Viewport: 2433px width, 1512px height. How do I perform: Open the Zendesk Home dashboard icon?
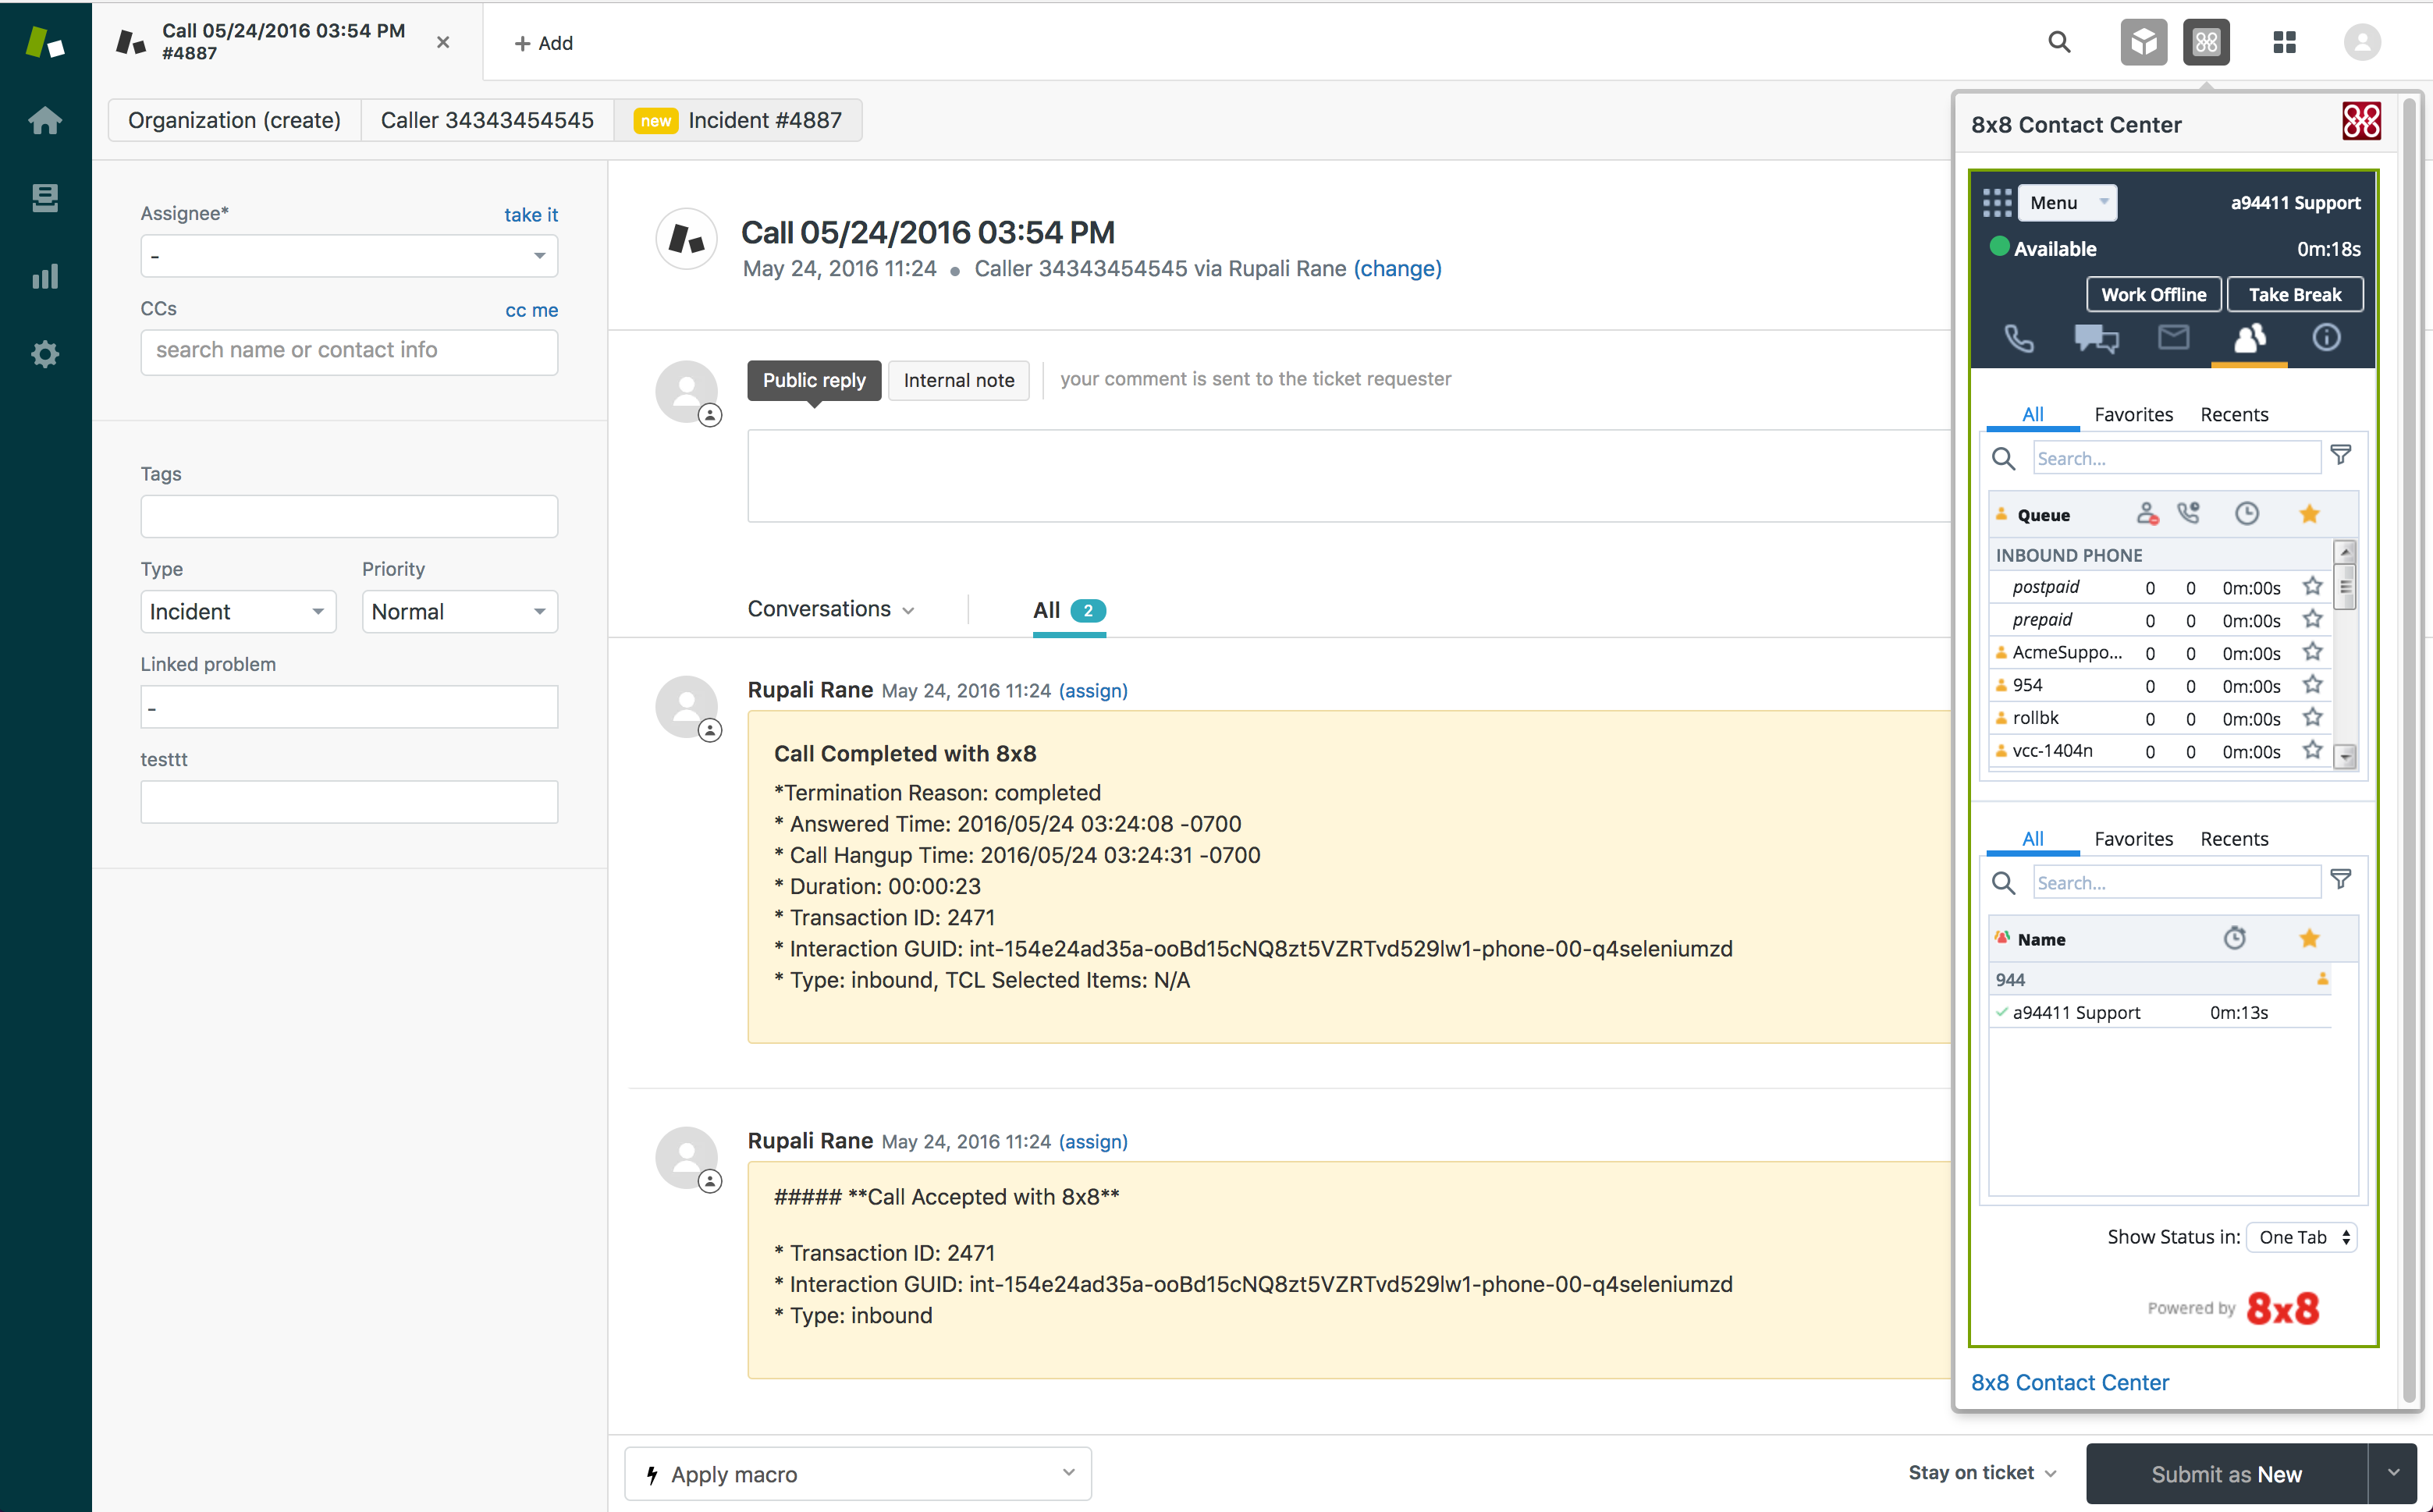[45, 121]
